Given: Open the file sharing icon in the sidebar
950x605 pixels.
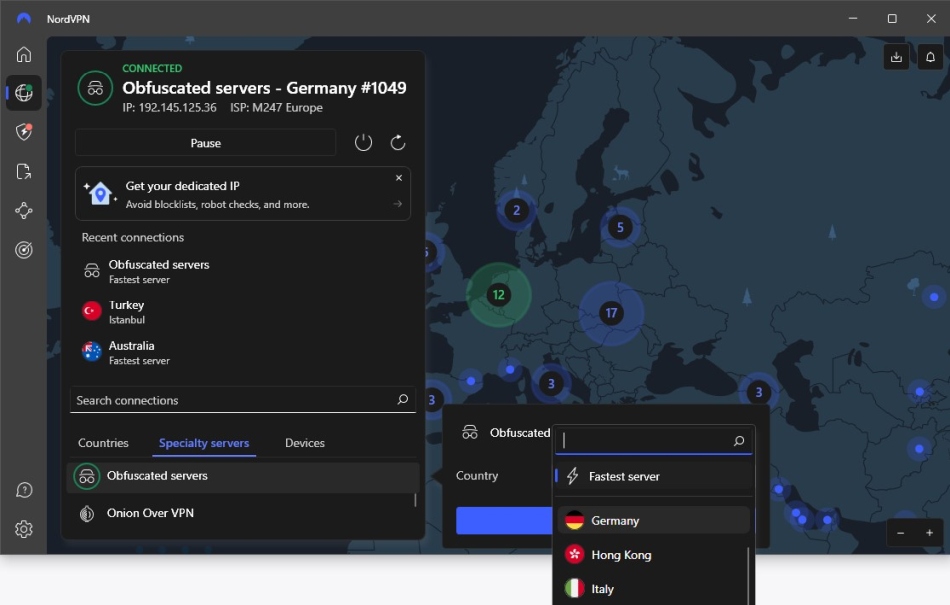Looking at the screenshot, I should pyautogui.click(x=24, y=171).
